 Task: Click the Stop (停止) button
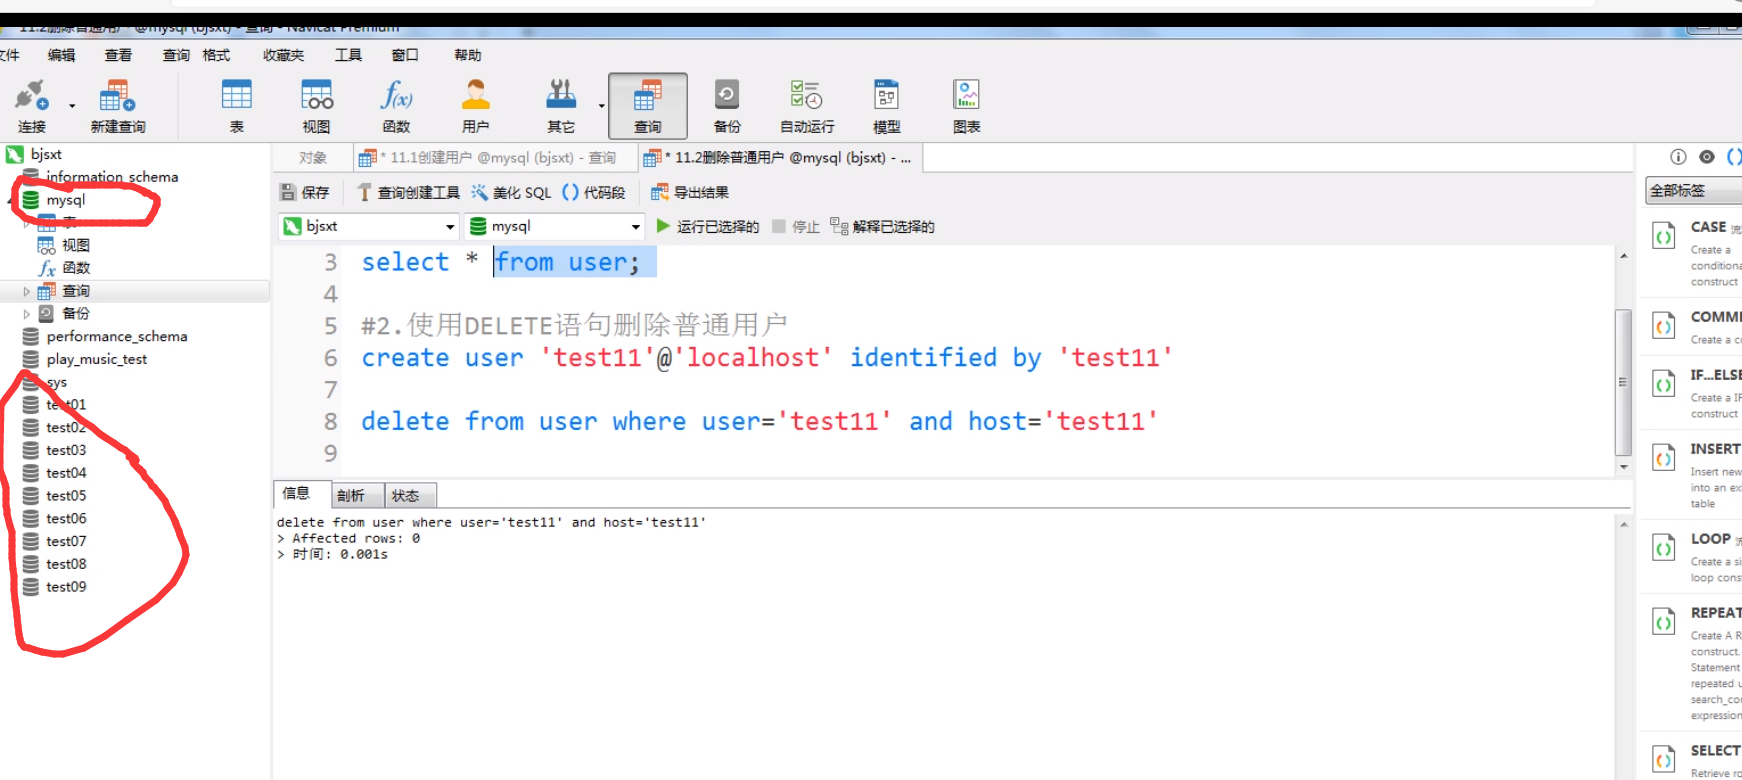(x=796, y=226)
